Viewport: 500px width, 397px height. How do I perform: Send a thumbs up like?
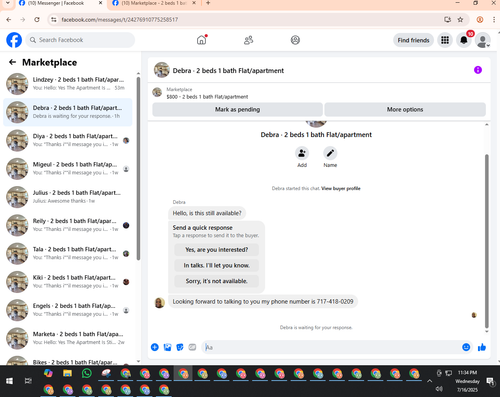482,347
